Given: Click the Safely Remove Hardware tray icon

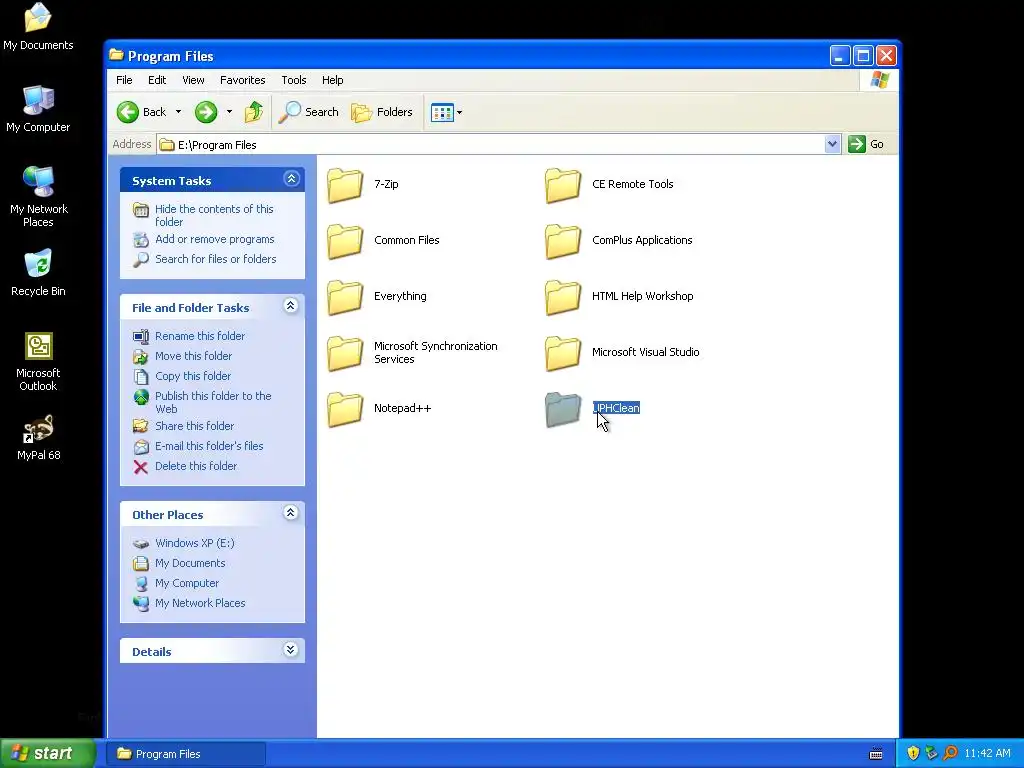Looking at the screenshot, I should pyautogui.click(x=931, y=754).
